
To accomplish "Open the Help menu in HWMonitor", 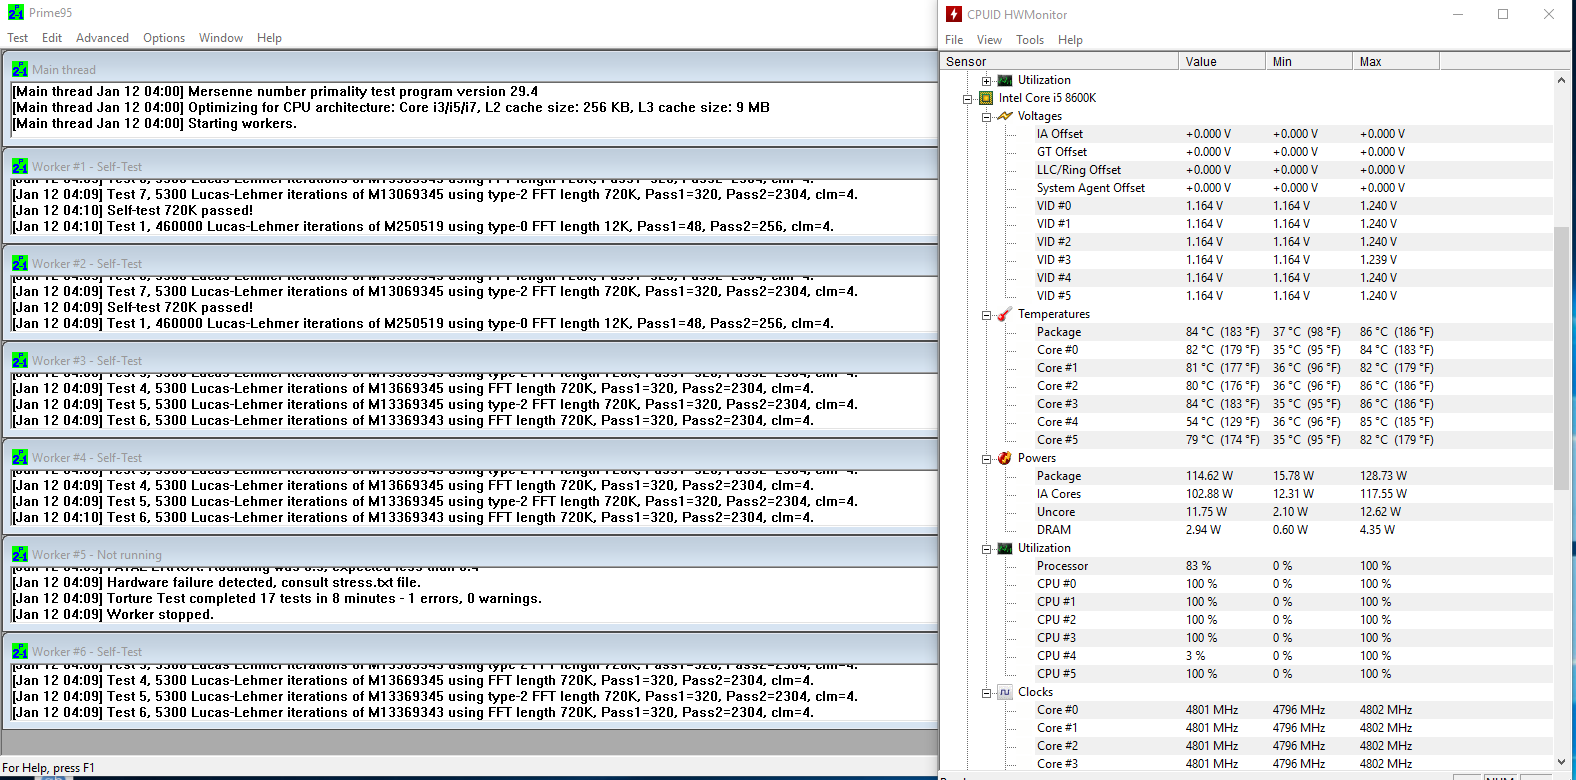I will [x=1070, y=40].
